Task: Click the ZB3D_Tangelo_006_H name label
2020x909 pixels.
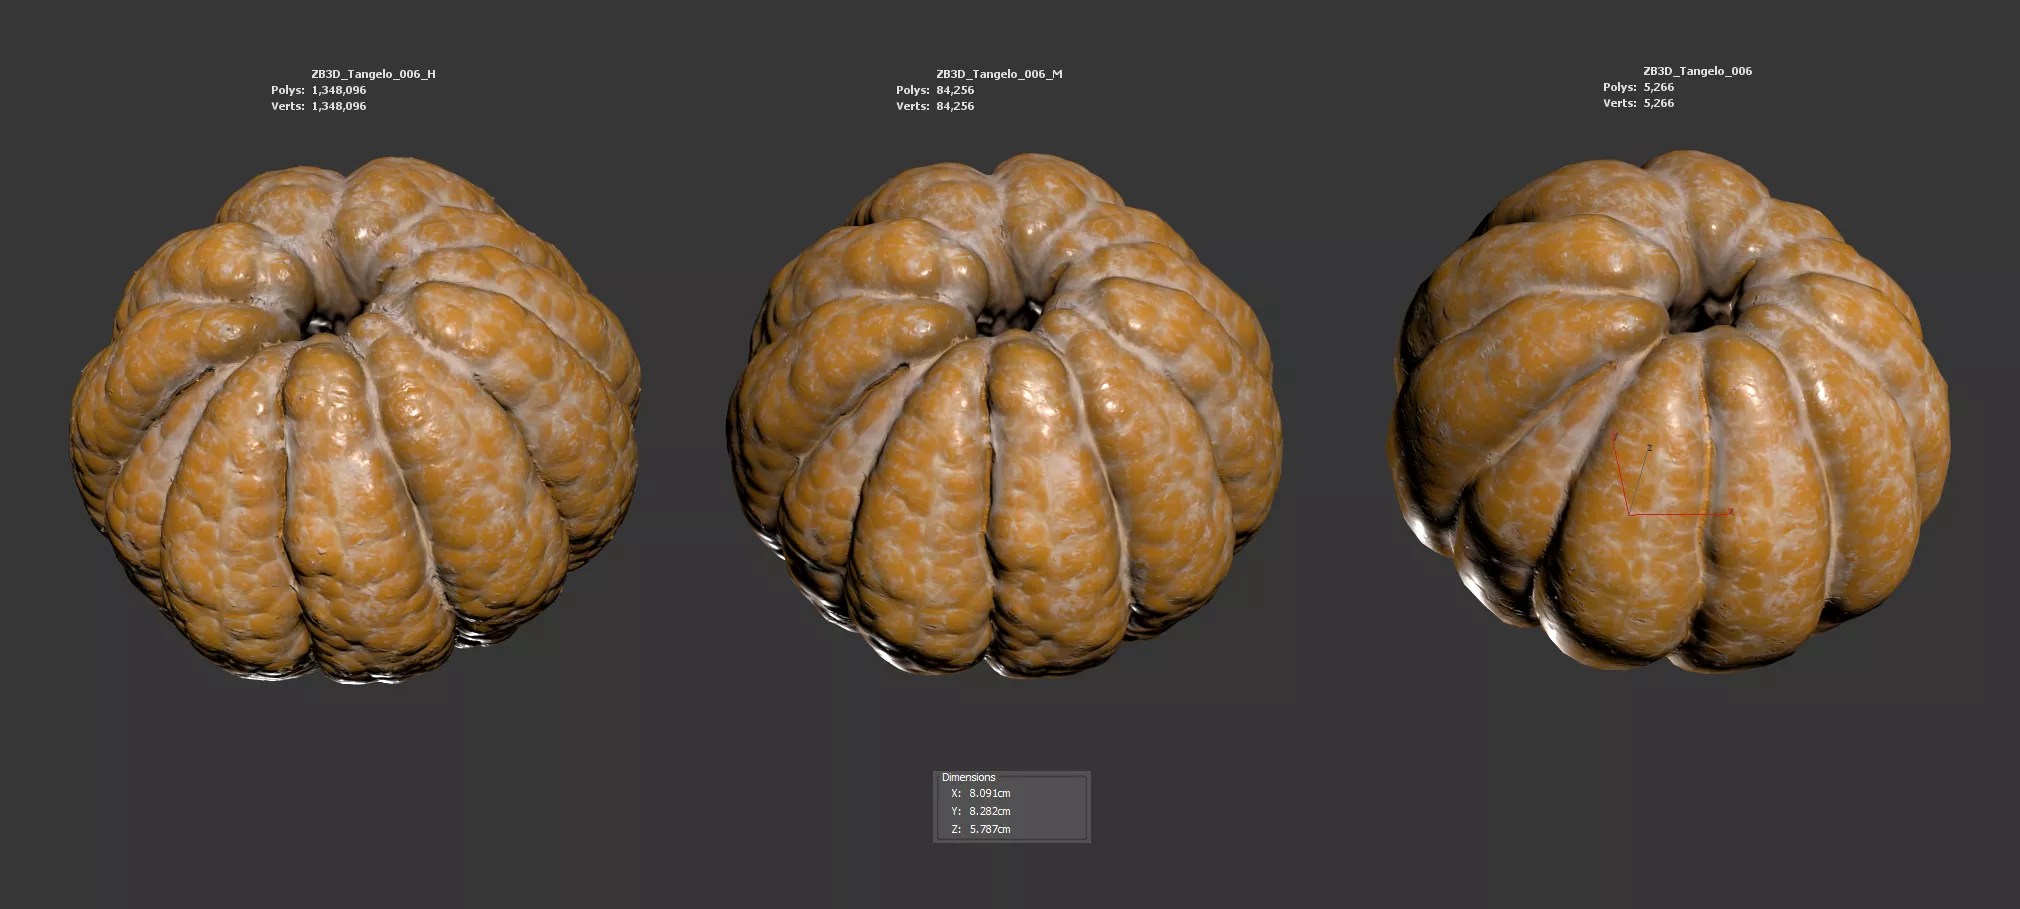Action: [373, 74]
